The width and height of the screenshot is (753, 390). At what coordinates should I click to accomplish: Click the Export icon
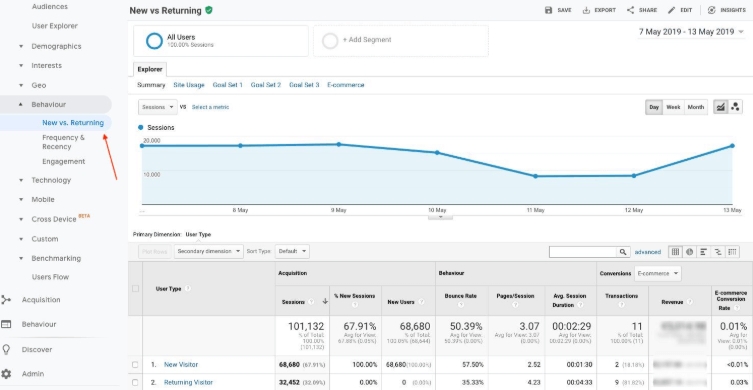pyautogui.click(x=586, y=10)
